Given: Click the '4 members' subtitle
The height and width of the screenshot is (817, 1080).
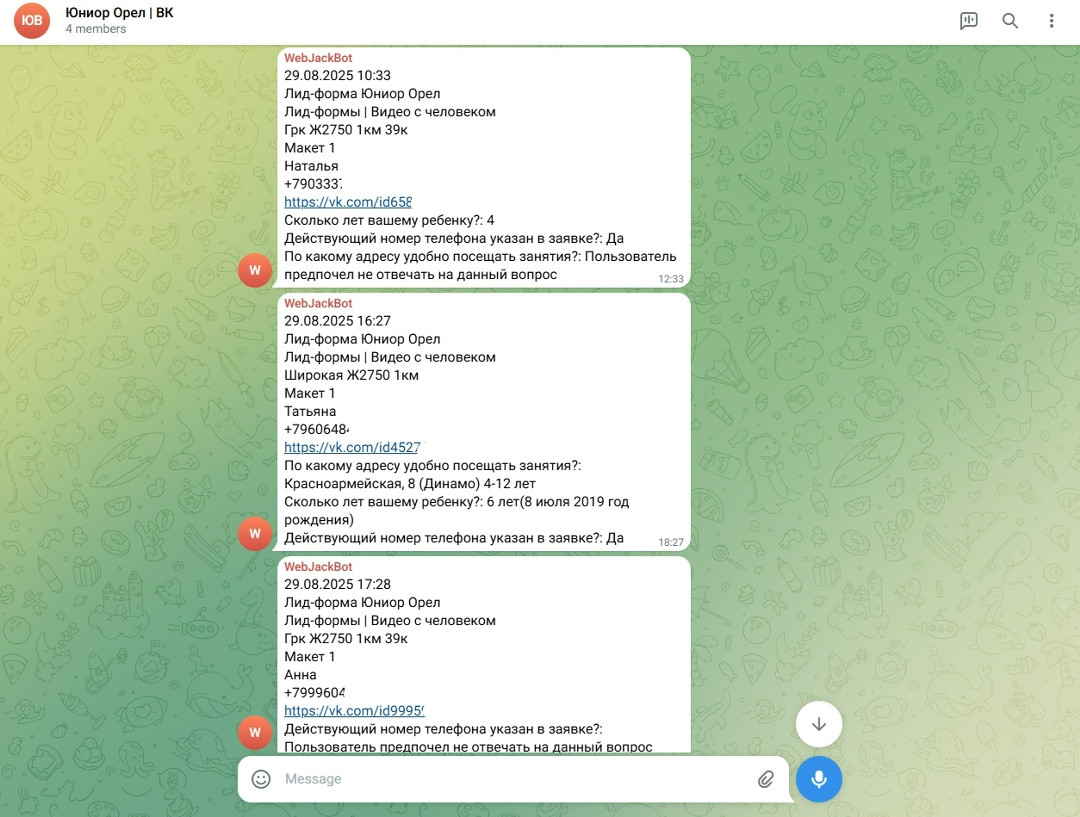Looking at the screenshot, I should (x=96, y=29).
